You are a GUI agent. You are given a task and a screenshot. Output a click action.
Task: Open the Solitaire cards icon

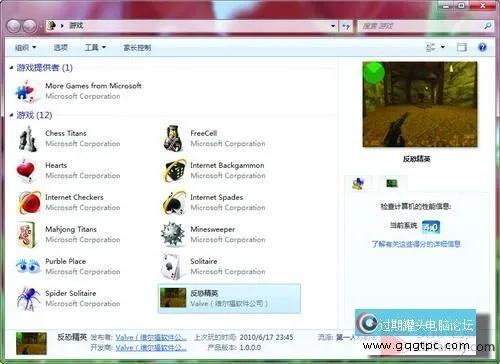pyautogui.click(x=171, y=266)
